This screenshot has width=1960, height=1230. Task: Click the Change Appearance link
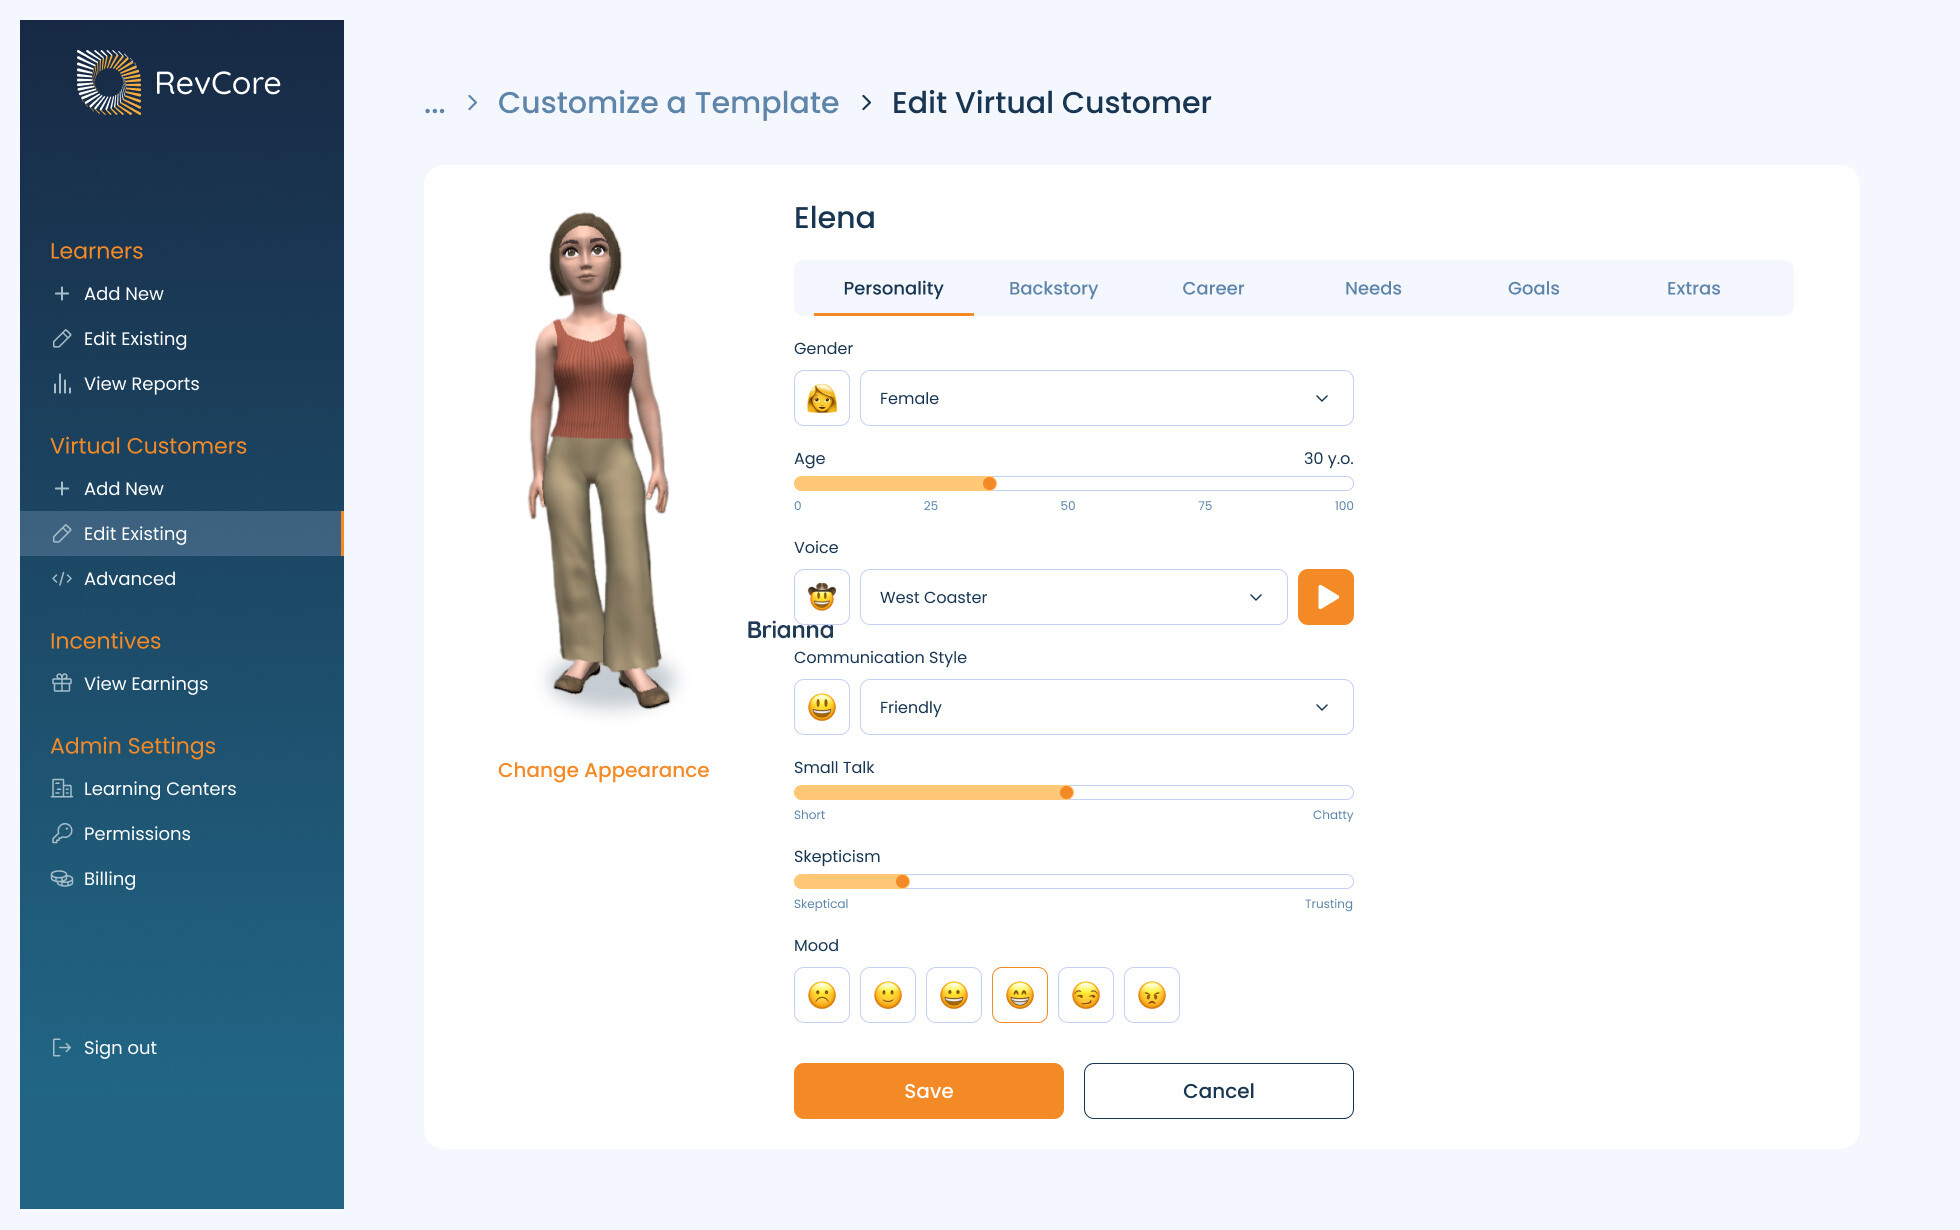pyautogui.click(x=603, y=770)
